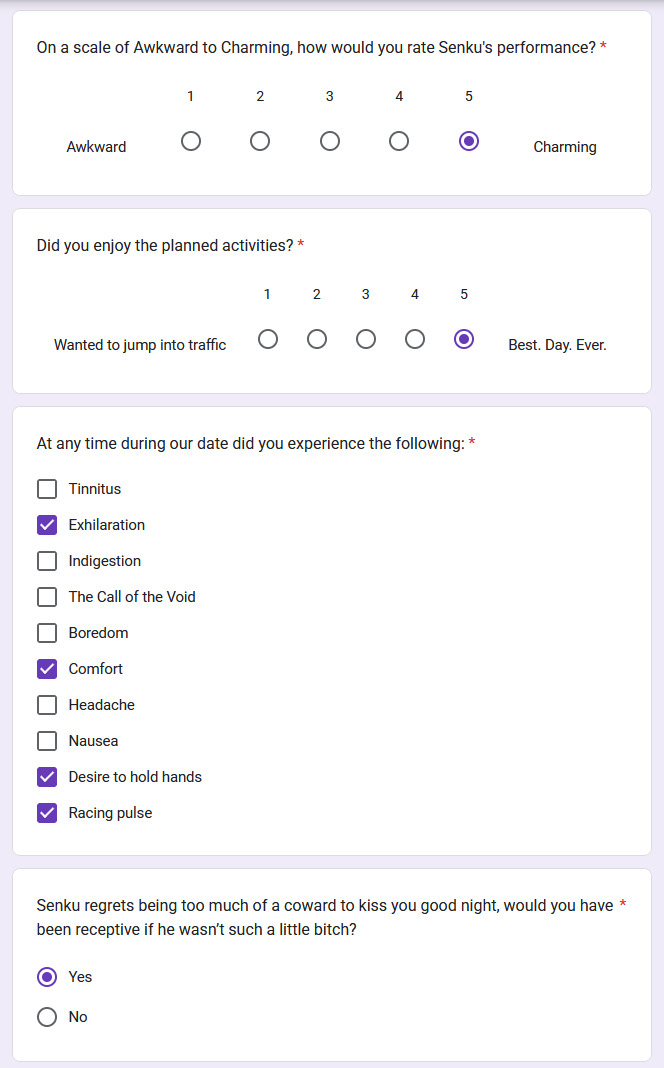
Task: Choose rating 2 for Senku's performance
Action: 260,141
